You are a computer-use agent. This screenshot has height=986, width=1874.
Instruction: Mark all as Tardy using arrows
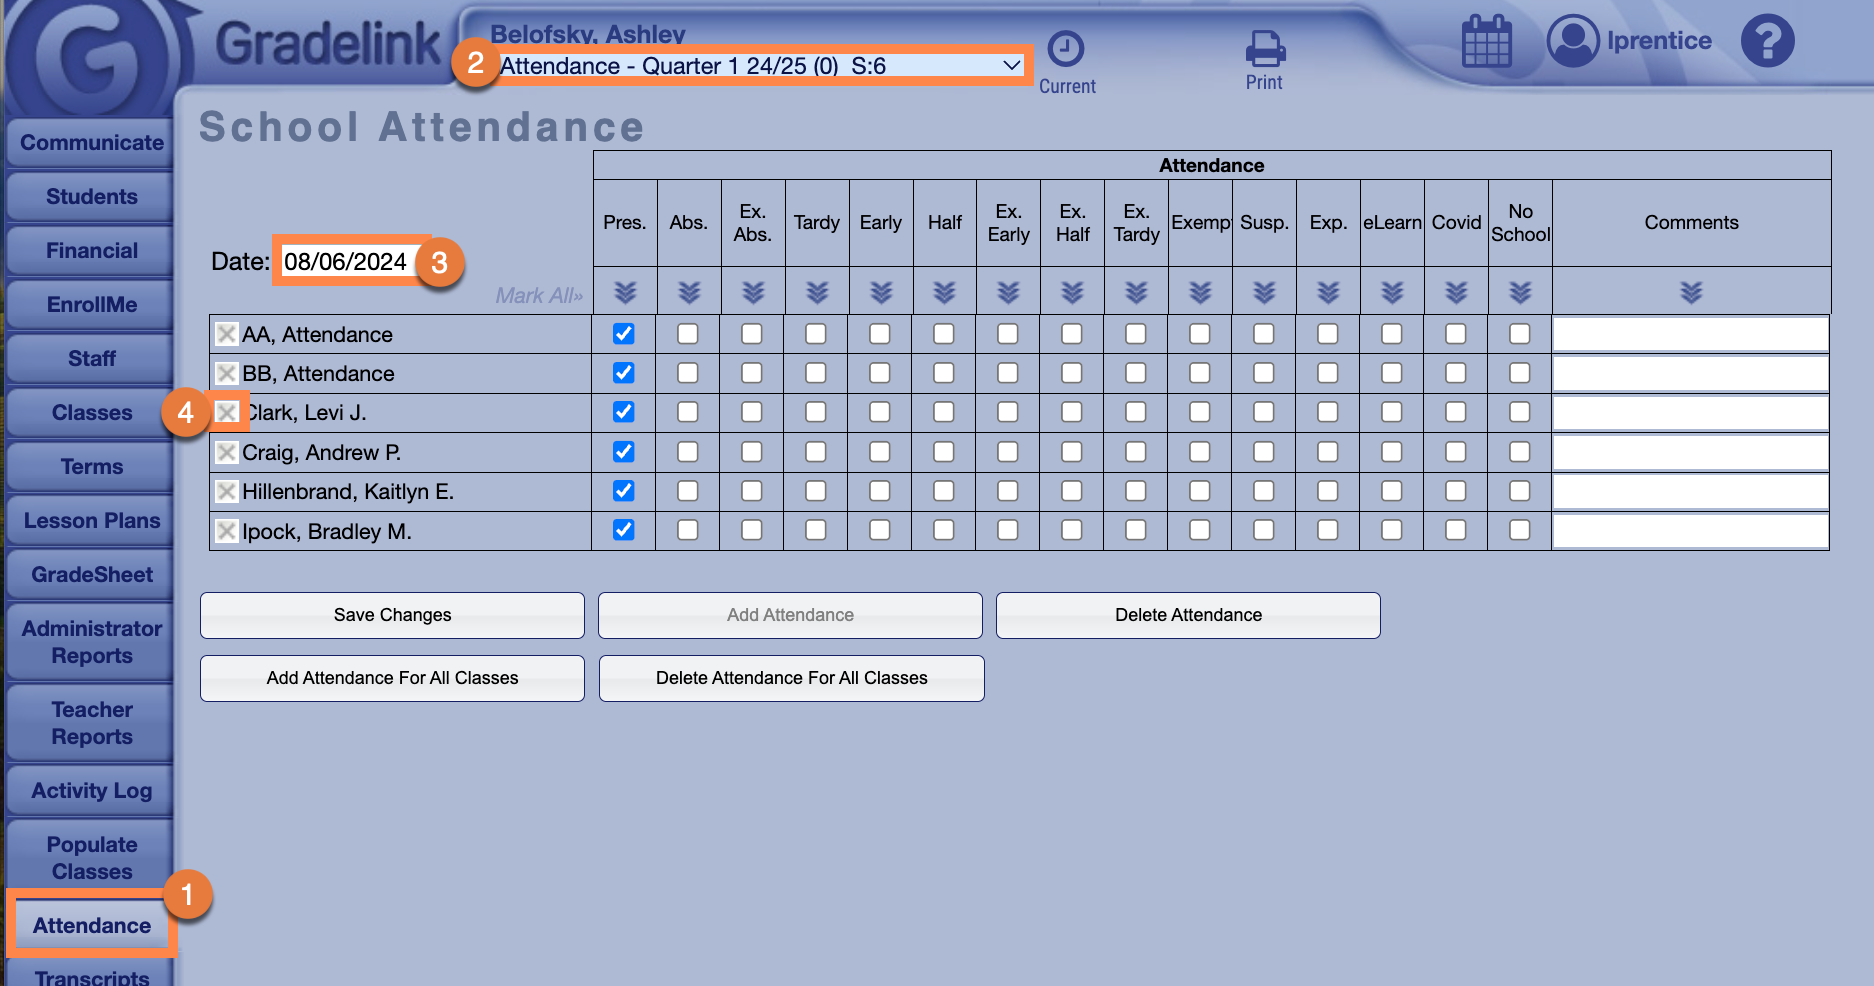click(x=817, y=292)
